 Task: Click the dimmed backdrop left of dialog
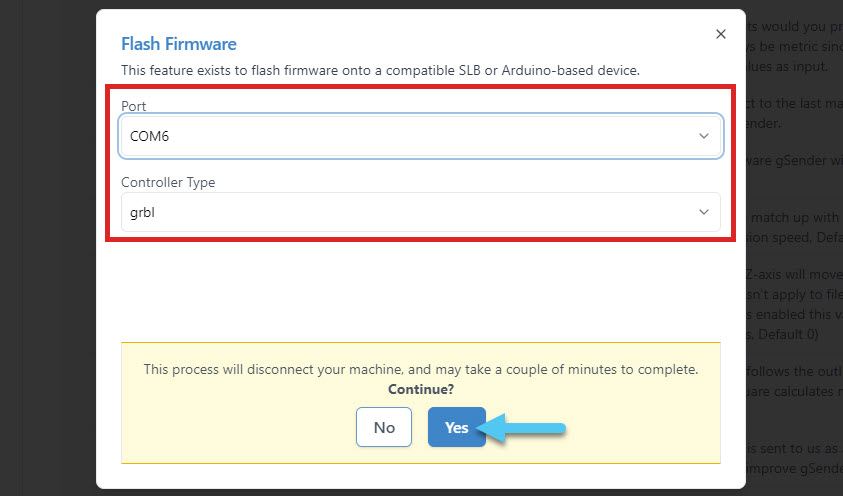click(x=48, y=250)
